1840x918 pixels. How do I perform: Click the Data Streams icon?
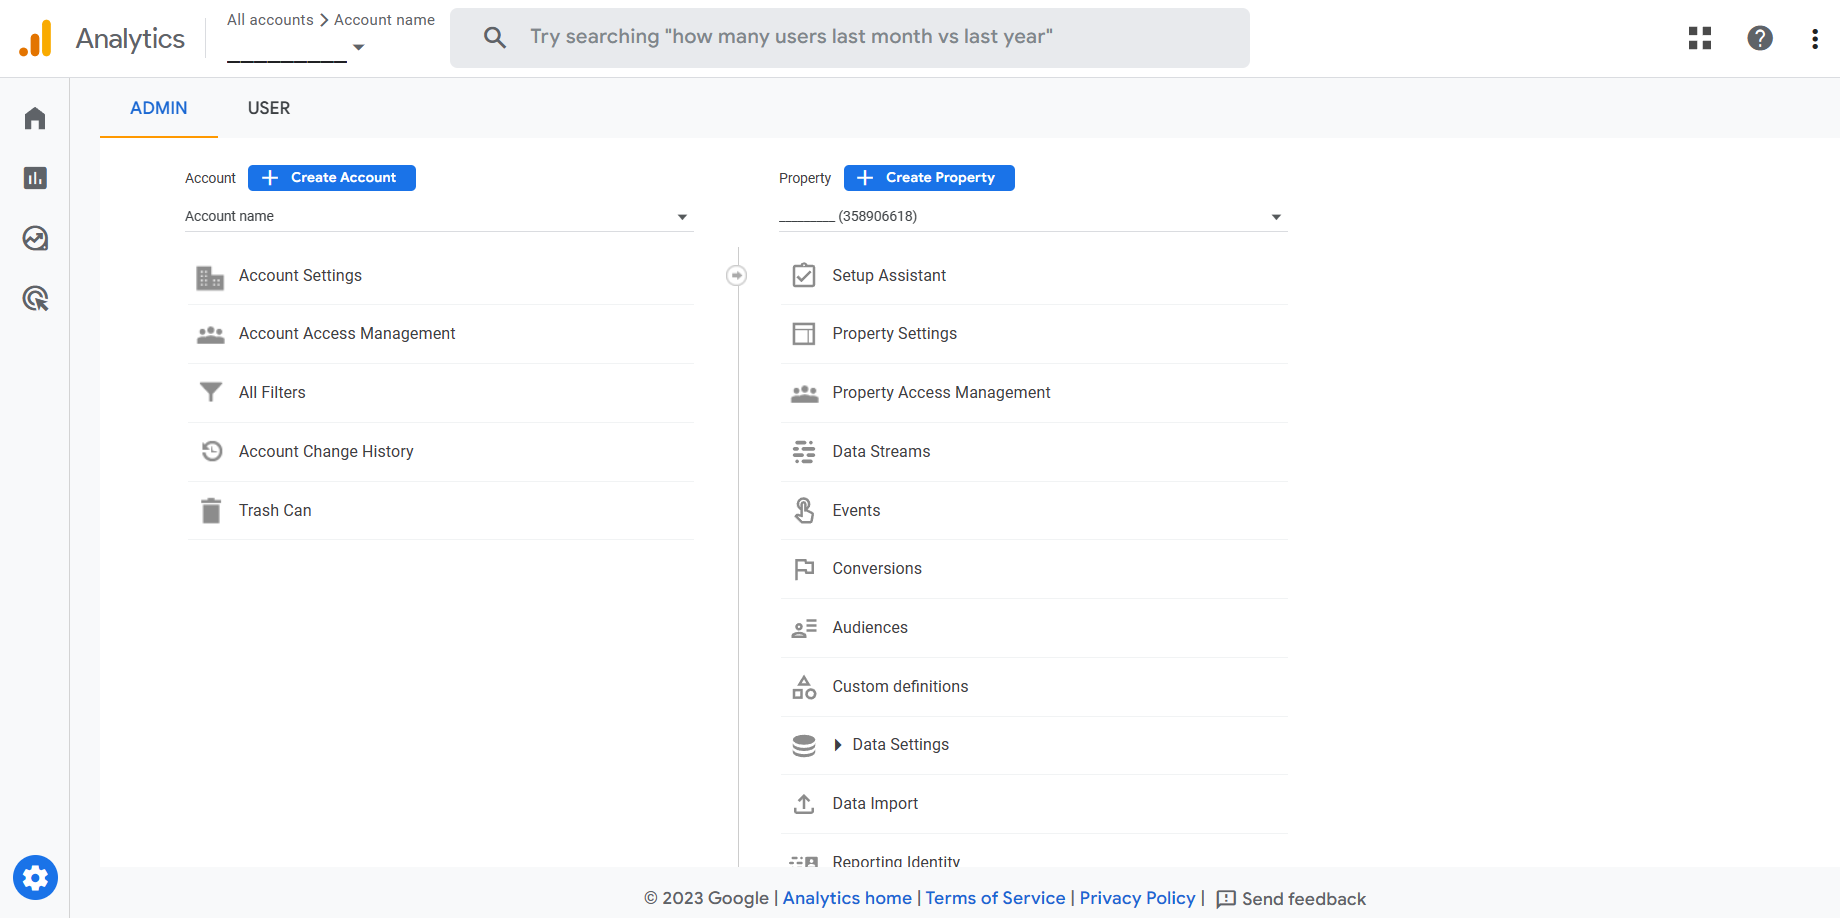(x=804, y=452)
